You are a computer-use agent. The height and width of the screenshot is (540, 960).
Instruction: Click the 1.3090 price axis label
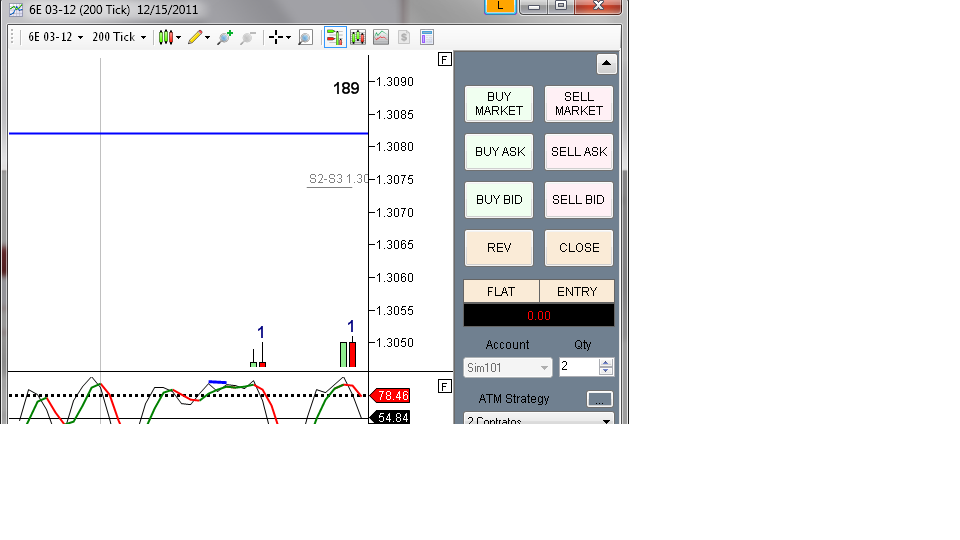(x=394, y=82)
